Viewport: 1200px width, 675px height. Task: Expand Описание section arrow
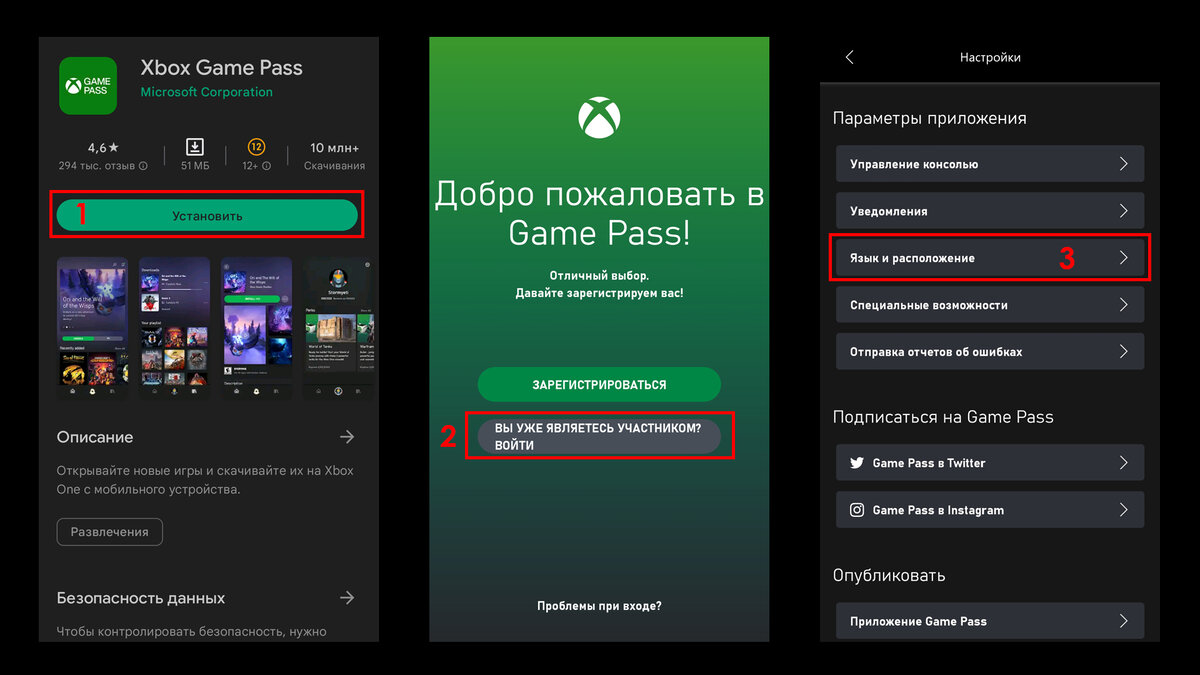pos(347,437)
